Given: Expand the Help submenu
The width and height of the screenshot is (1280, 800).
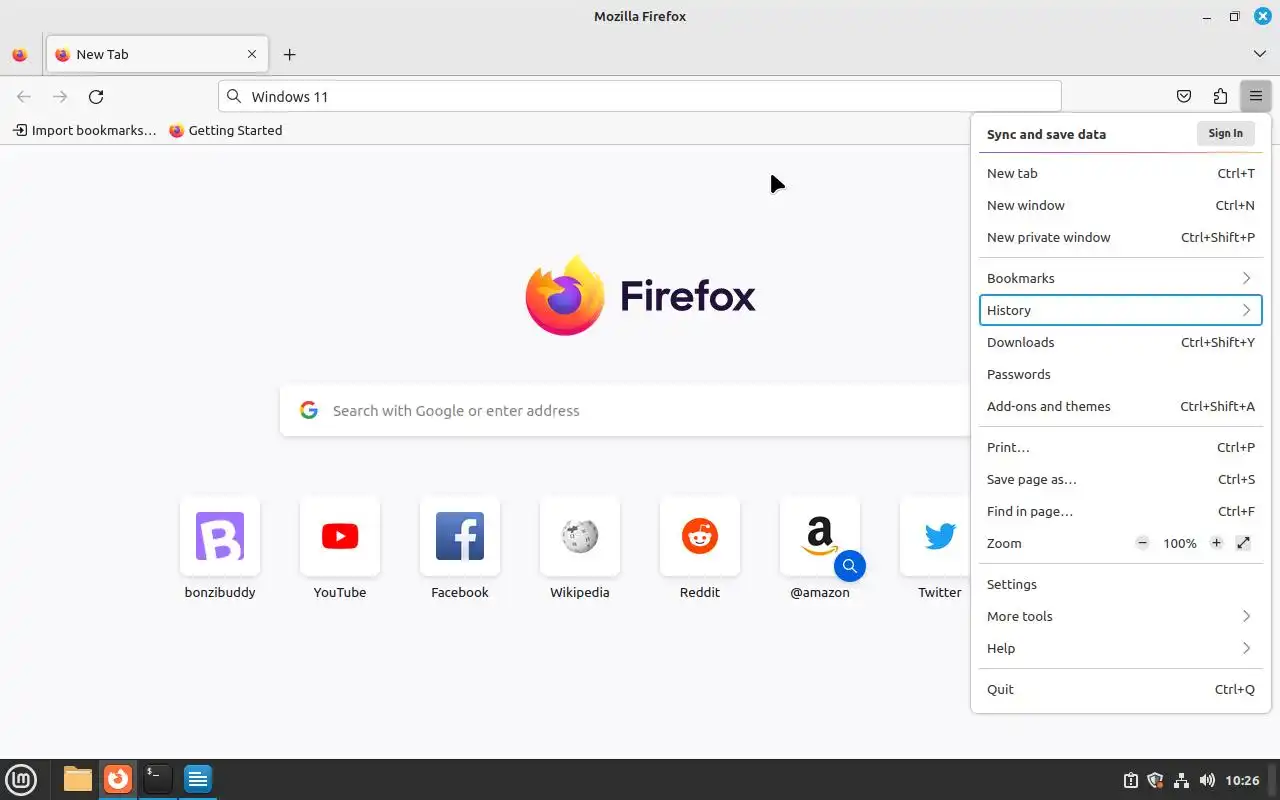Looking at the screenshot, I should click(1120, 648).
